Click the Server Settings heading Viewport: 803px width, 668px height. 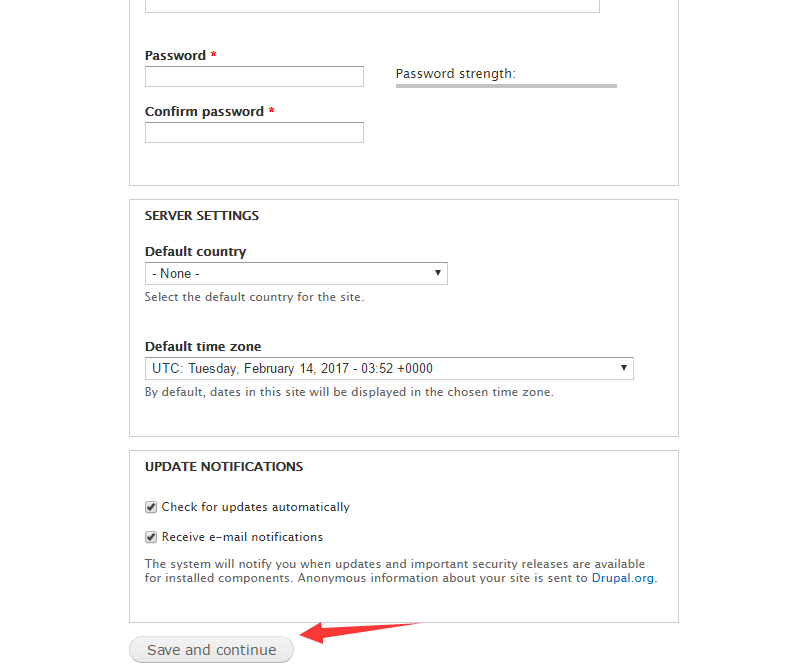202,216
